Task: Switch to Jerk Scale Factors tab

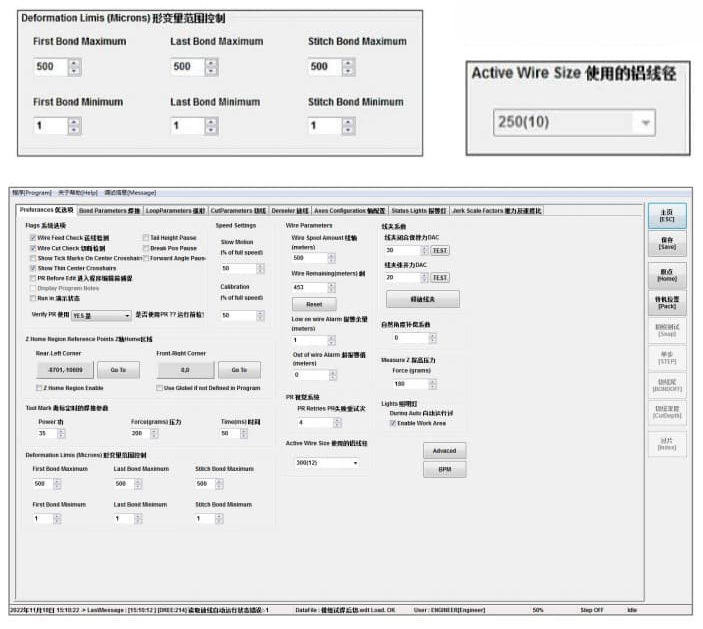Action: coord(497,211)
